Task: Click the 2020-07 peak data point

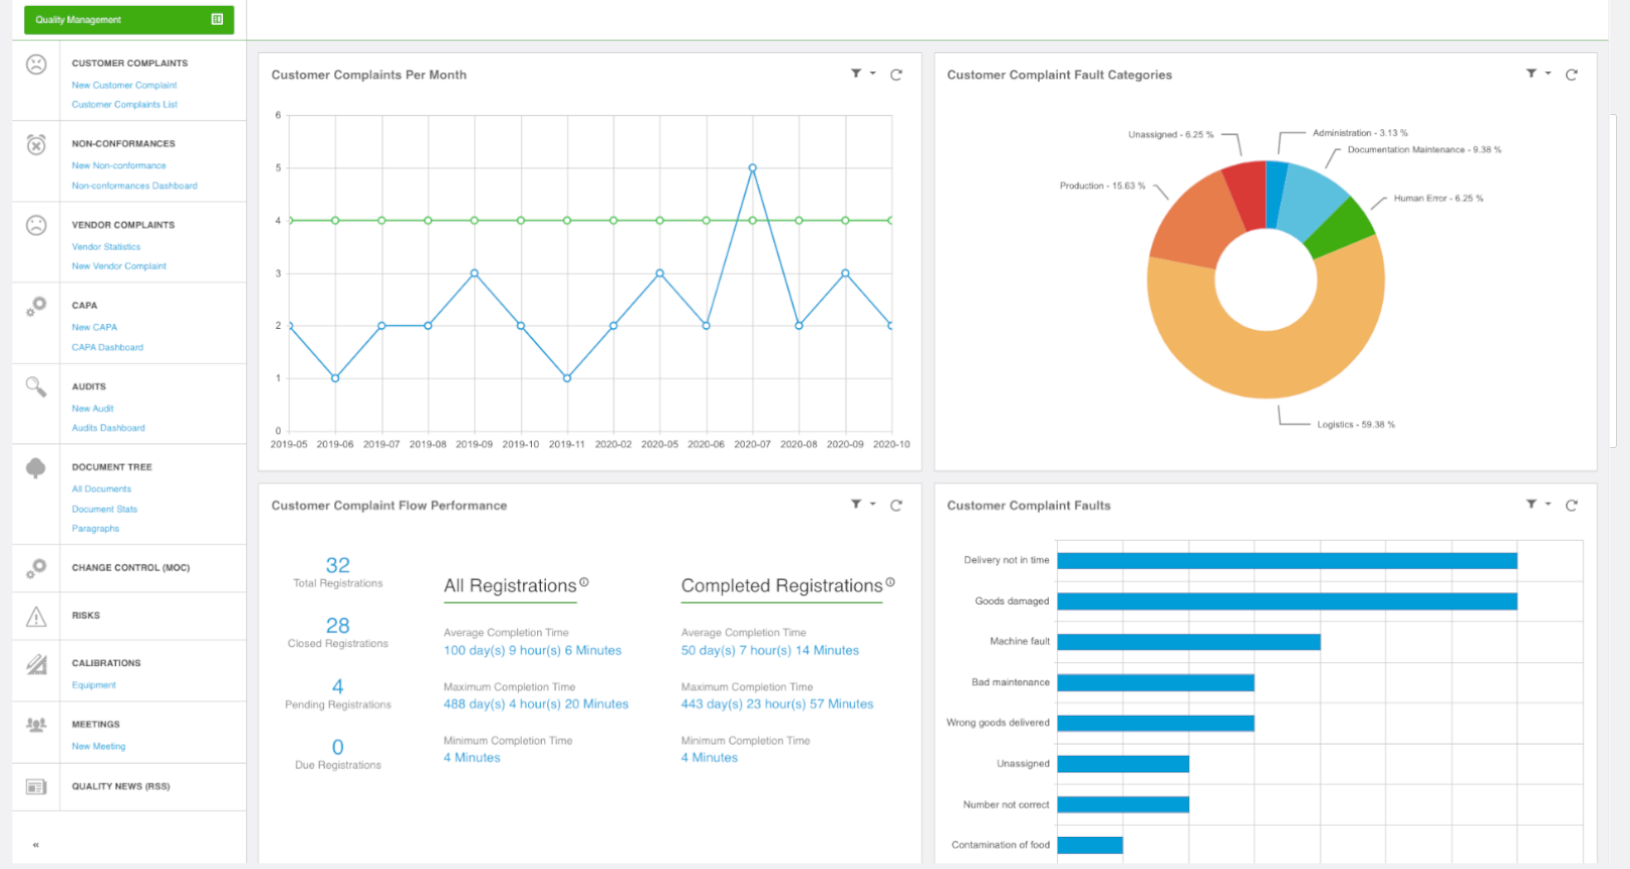Action: pos(752,168)
